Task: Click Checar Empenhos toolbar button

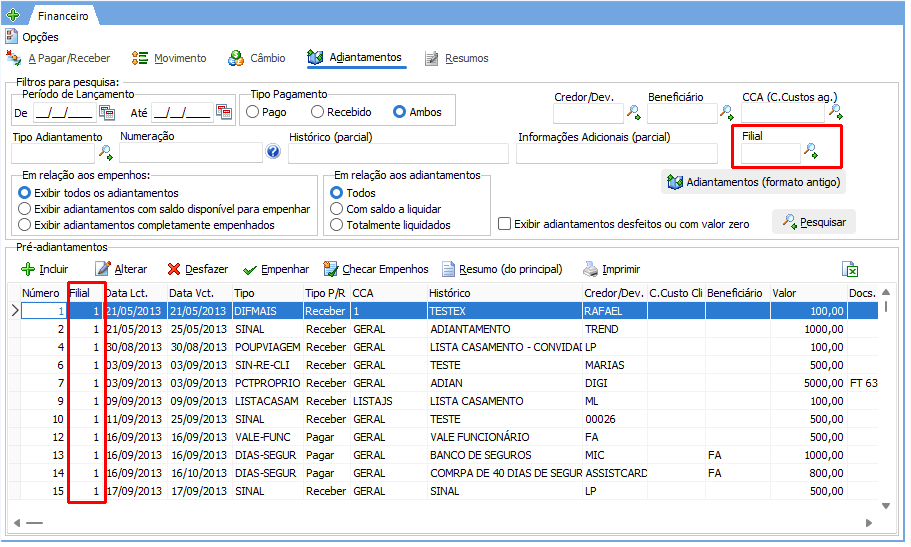Action: click(376, 269)
